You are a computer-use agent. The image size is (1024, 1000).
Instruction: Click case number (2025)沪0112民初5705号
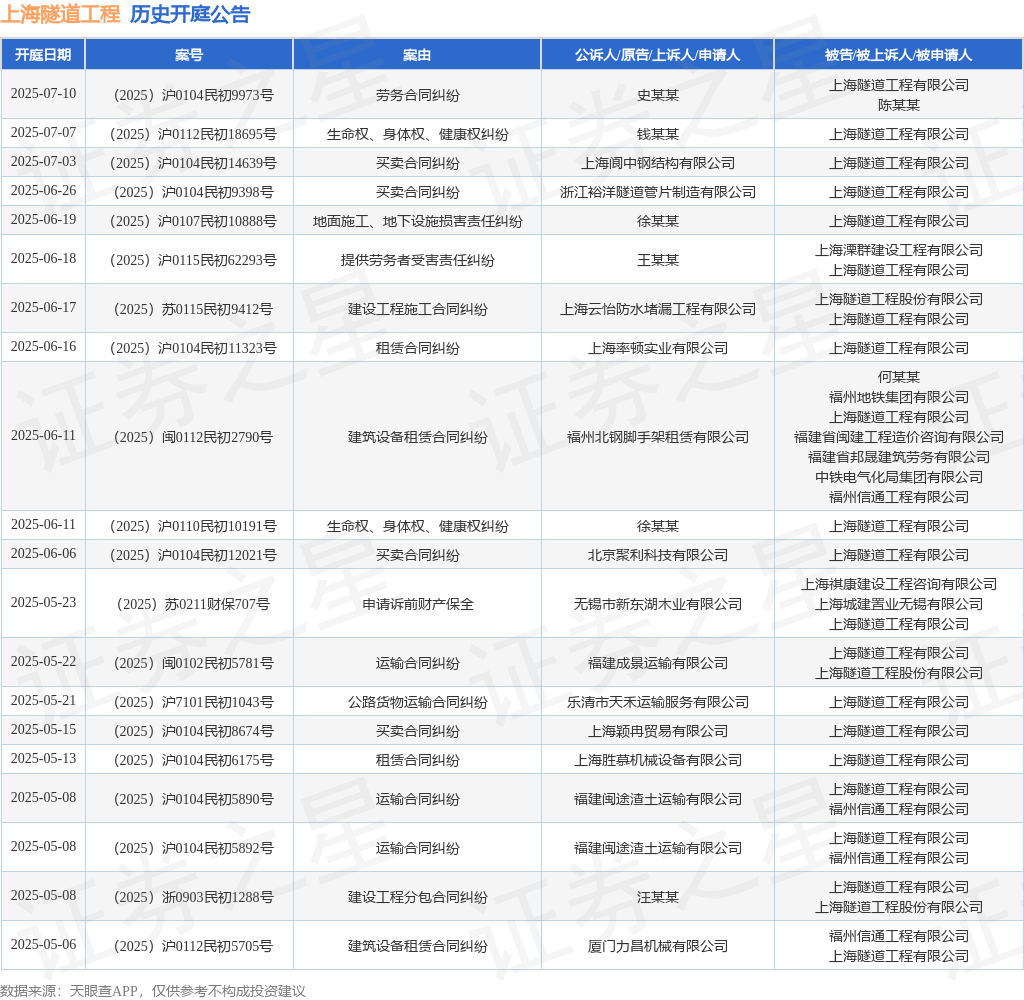coord(193,946)
